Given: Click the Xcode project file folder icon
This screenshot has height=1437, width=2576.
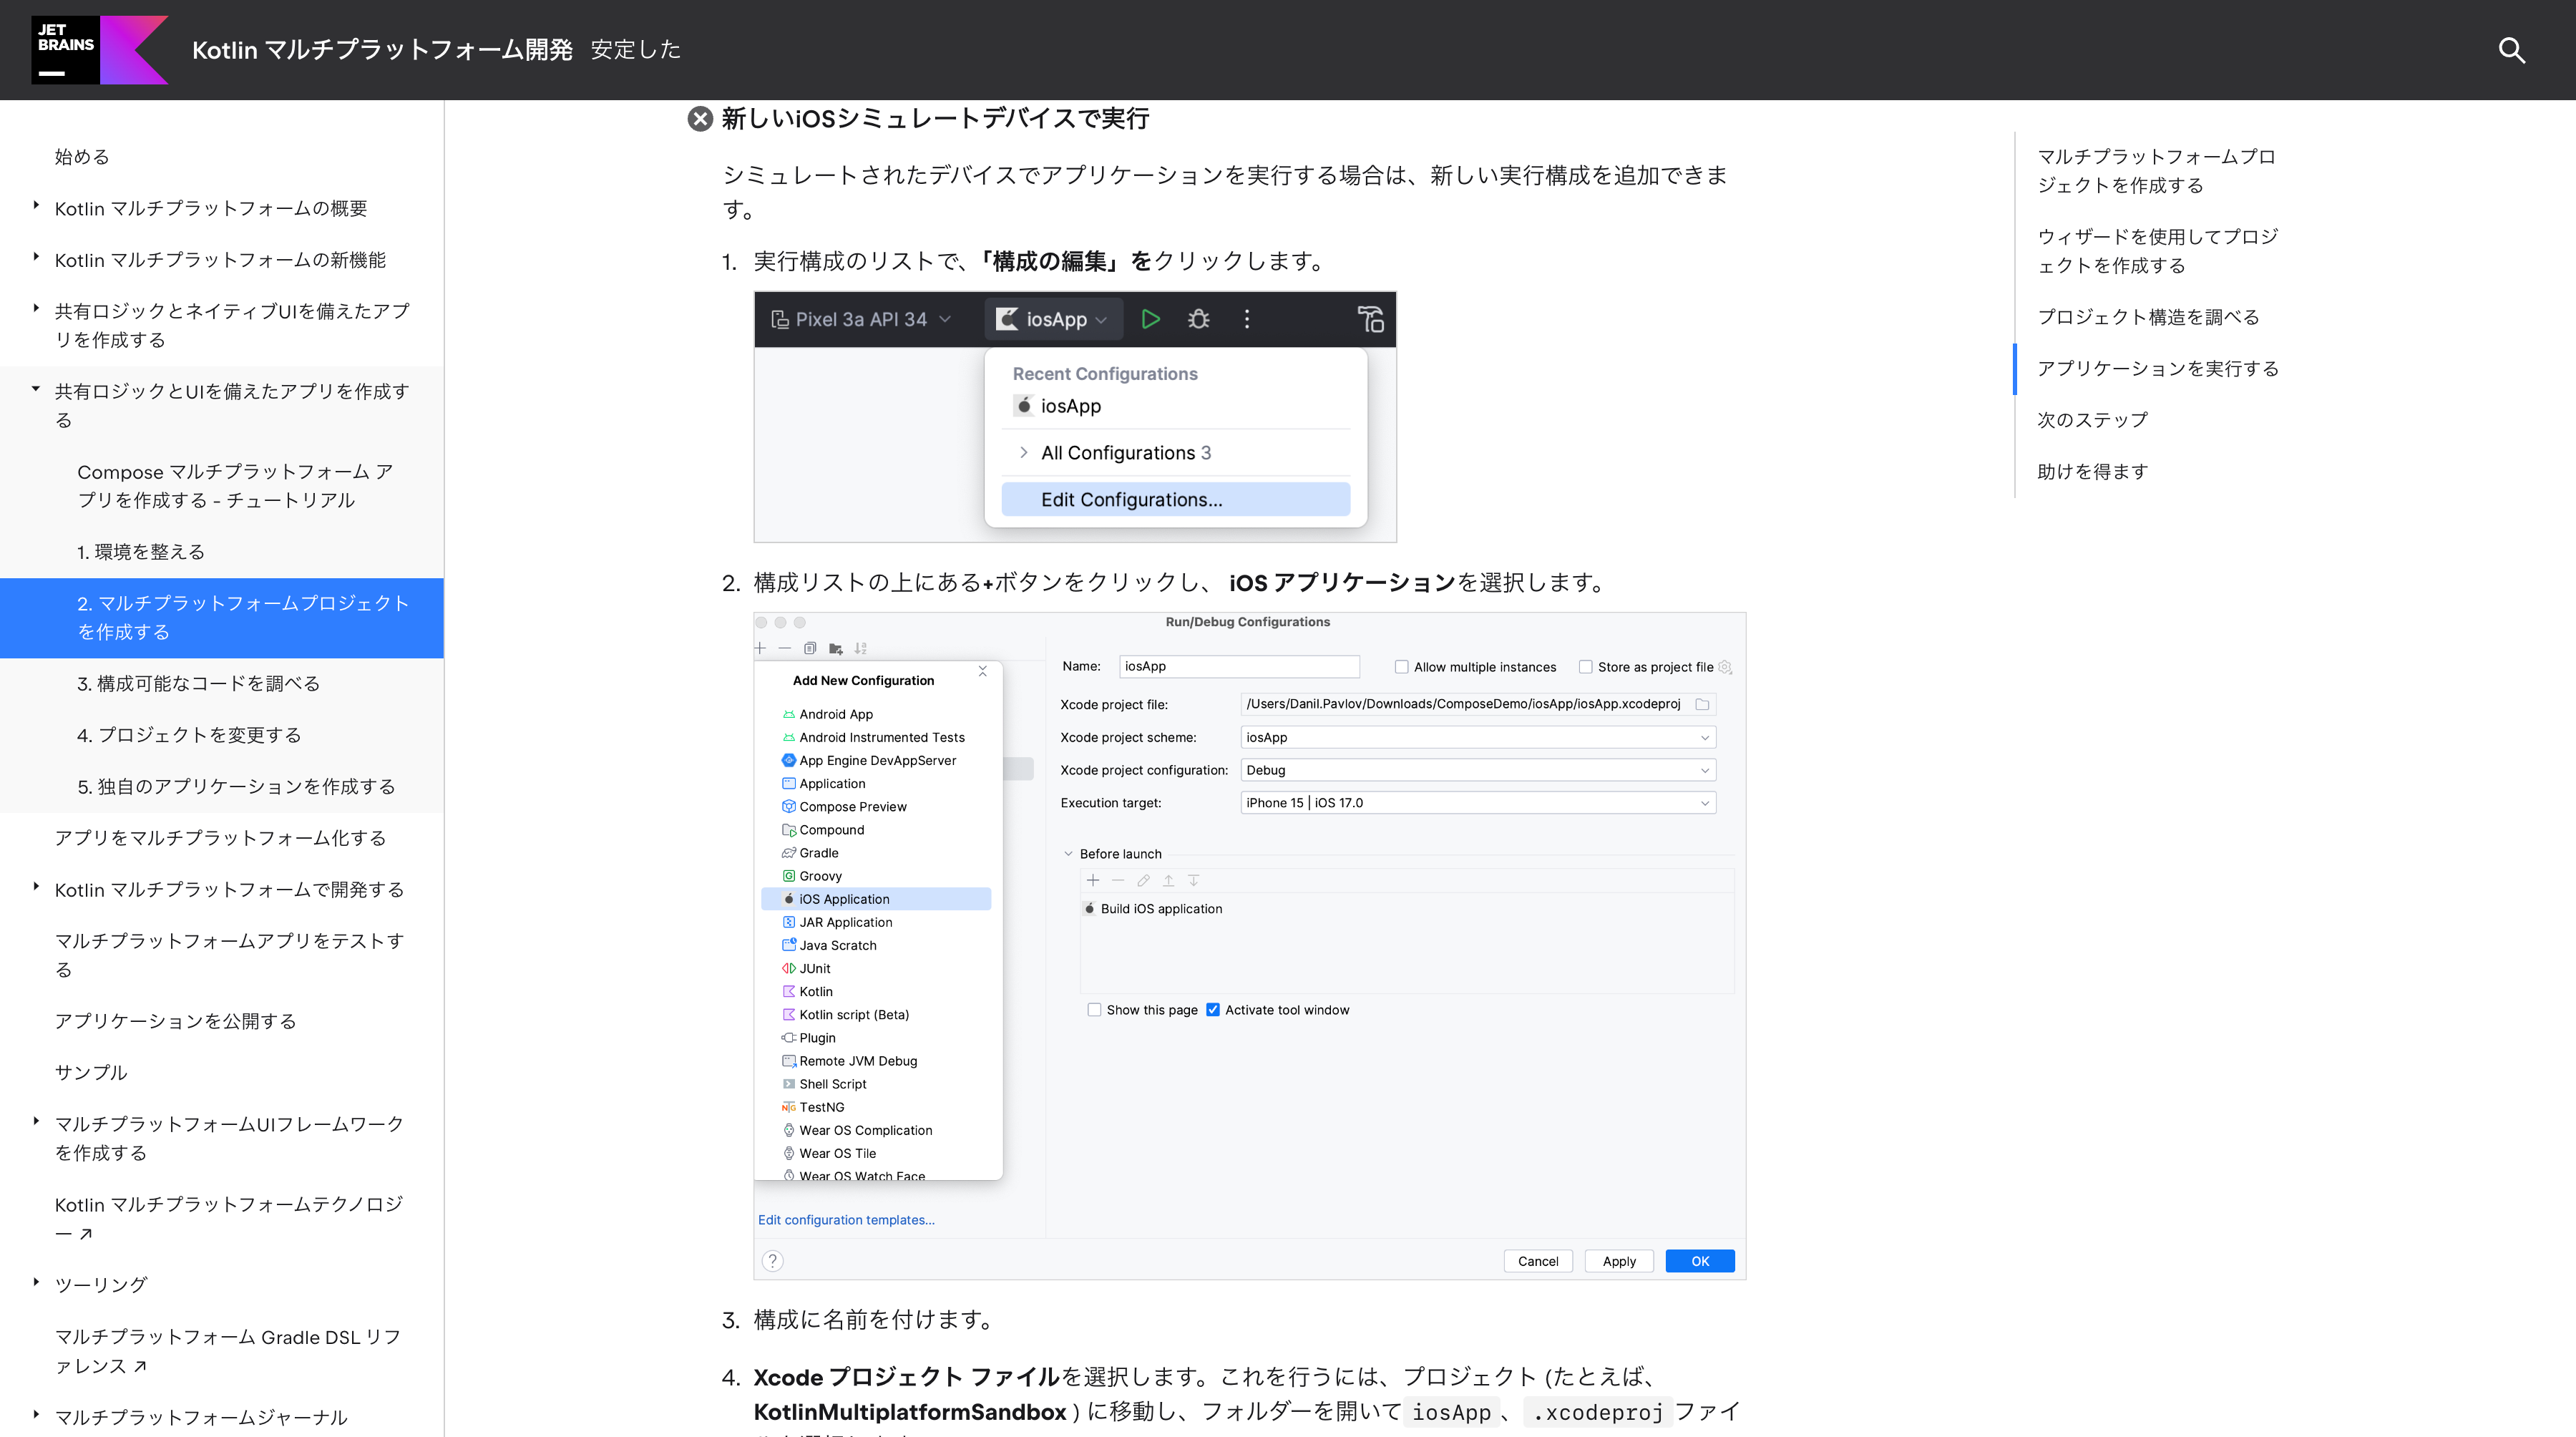Looking at the screenshot, I should [1702, 704].
